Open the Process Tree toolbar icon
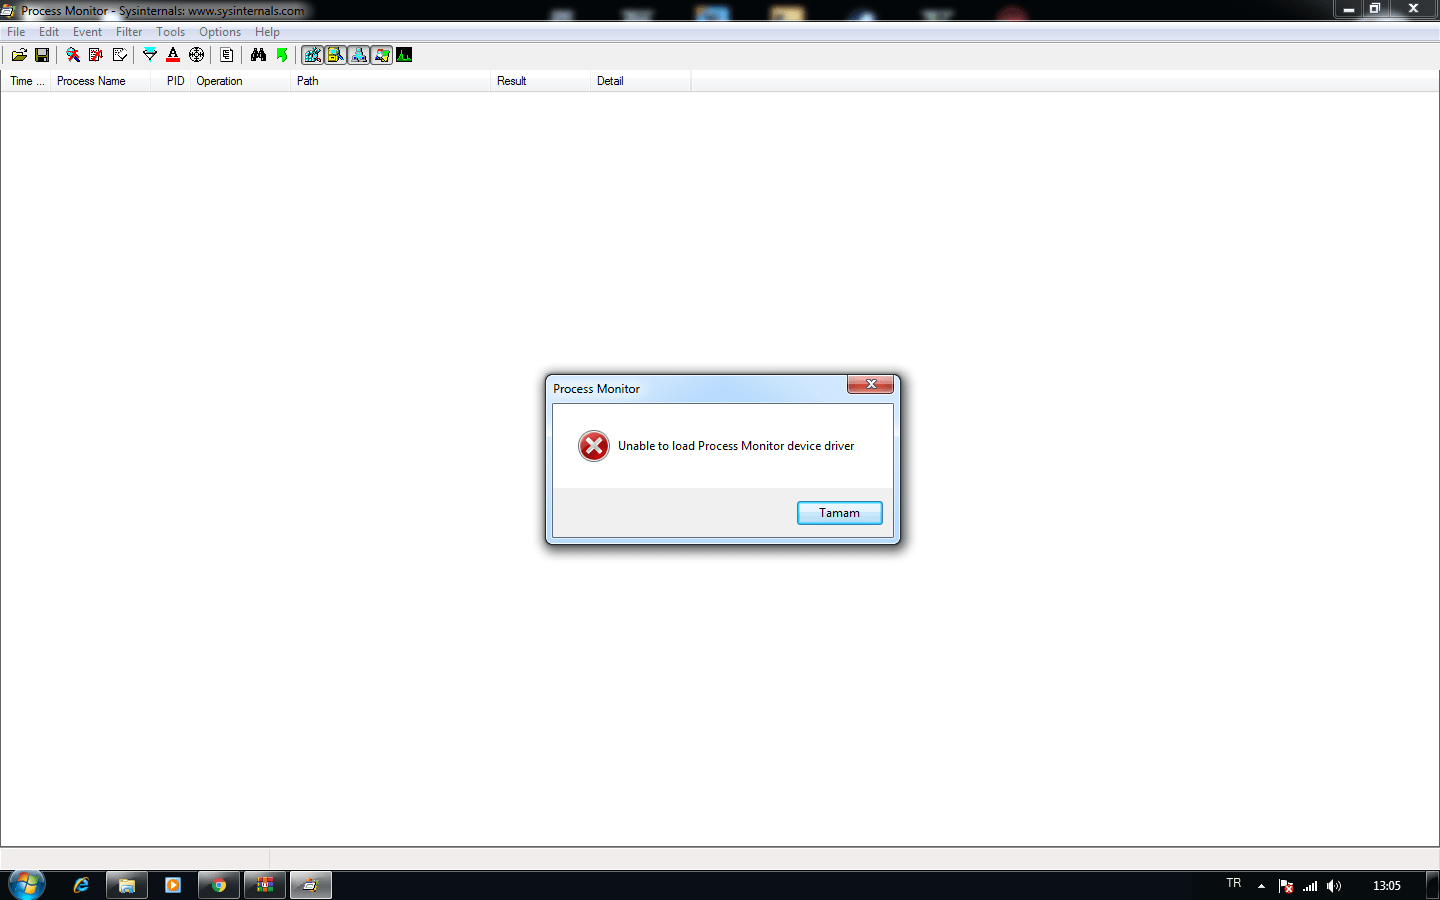This screenshot has width=1440, height=900. 227,55
